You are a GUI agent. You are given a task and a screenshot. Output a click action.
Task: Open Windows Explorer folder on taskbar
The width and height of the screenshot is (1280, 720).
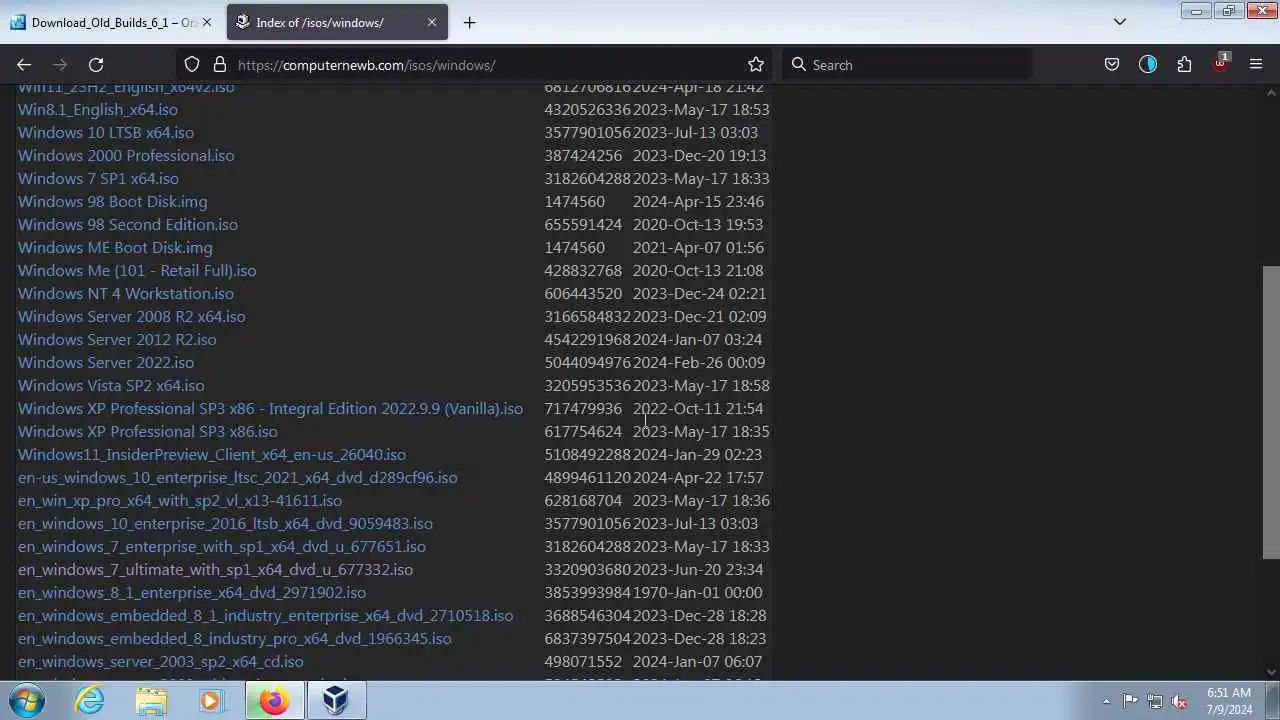pyautogui.click(x=151, y=700)
